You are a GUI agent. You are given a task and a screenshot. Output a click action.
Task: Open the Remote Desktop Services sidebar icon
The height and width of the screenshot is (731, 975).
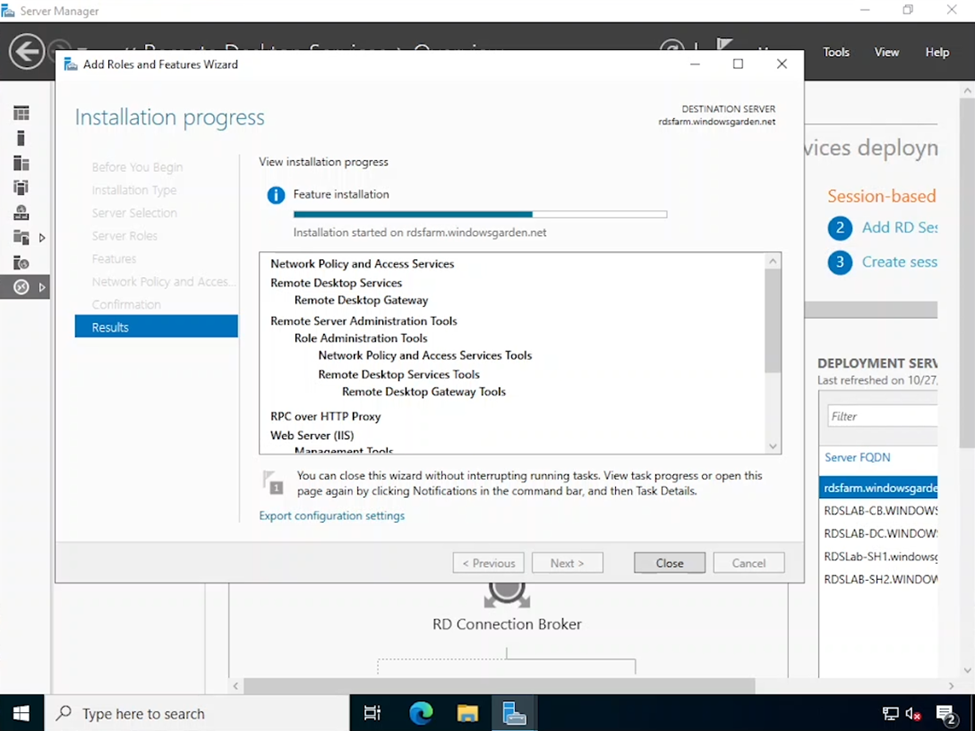click(22, 285)
